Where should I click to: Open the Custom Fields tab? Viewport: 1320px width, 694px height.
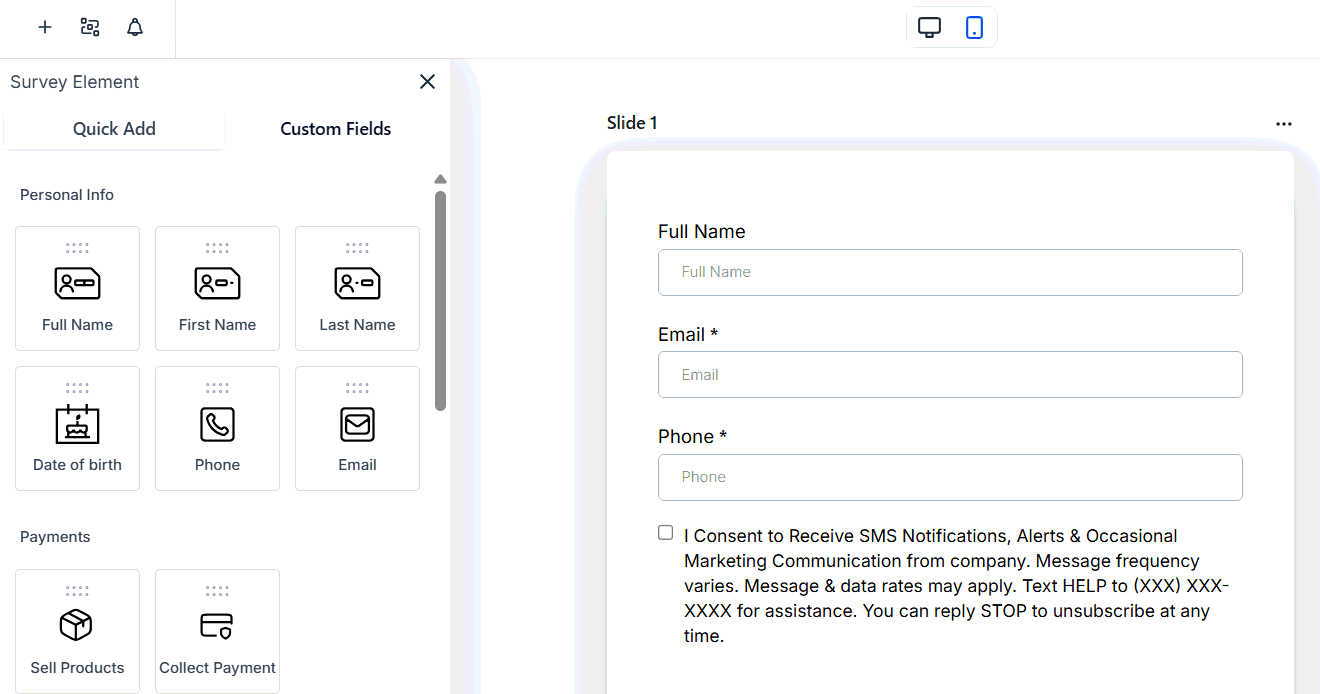pyautogui.click(x=335, y=128)
